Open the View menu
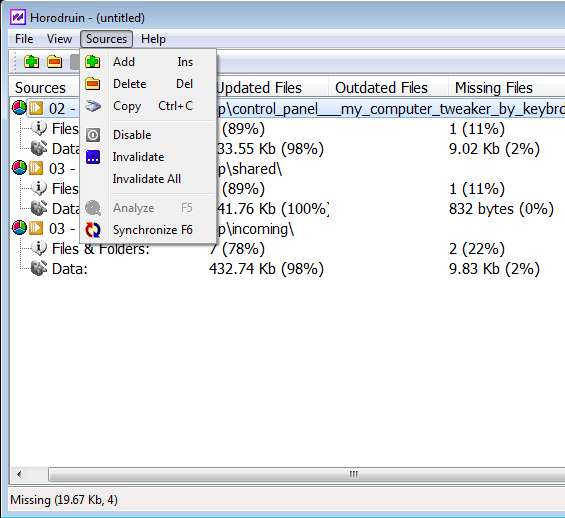This screenshot has height=518, width=565. (59, 39)
